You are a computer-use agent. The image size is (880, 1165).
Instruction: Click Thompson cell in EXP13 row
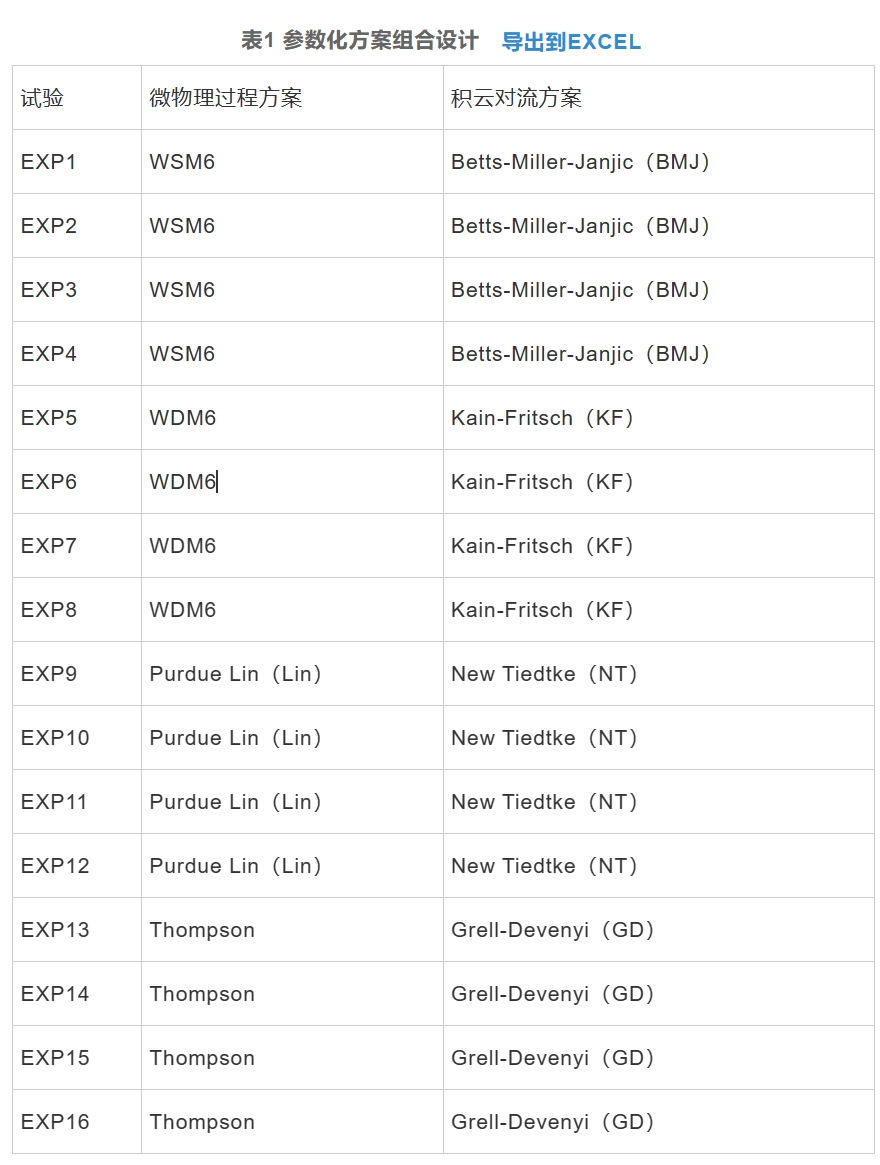(x=202, y=930)
